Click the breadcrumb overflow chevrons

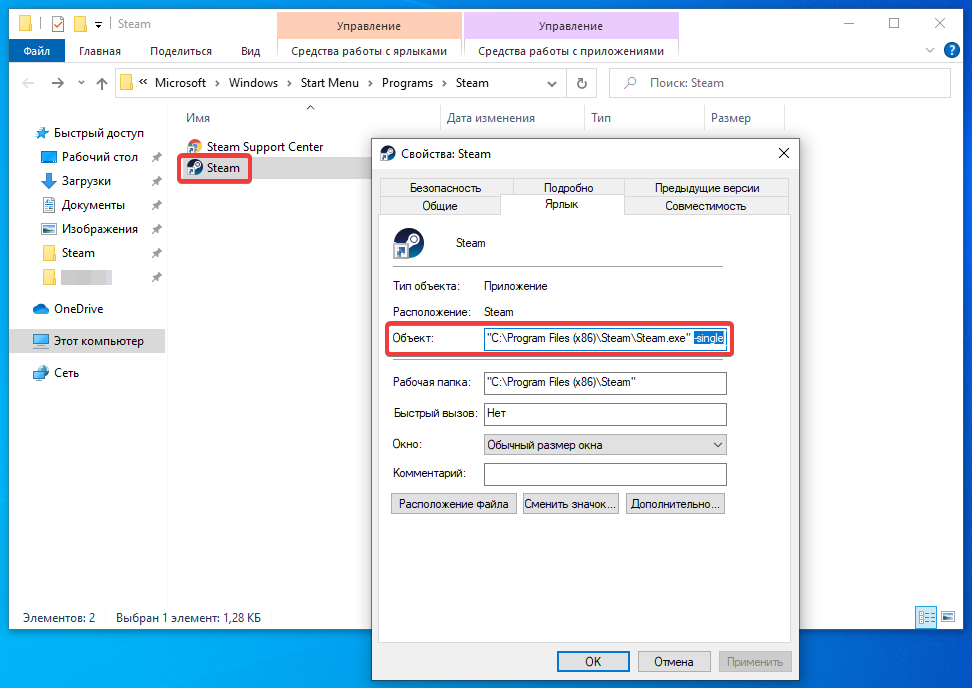143,82
